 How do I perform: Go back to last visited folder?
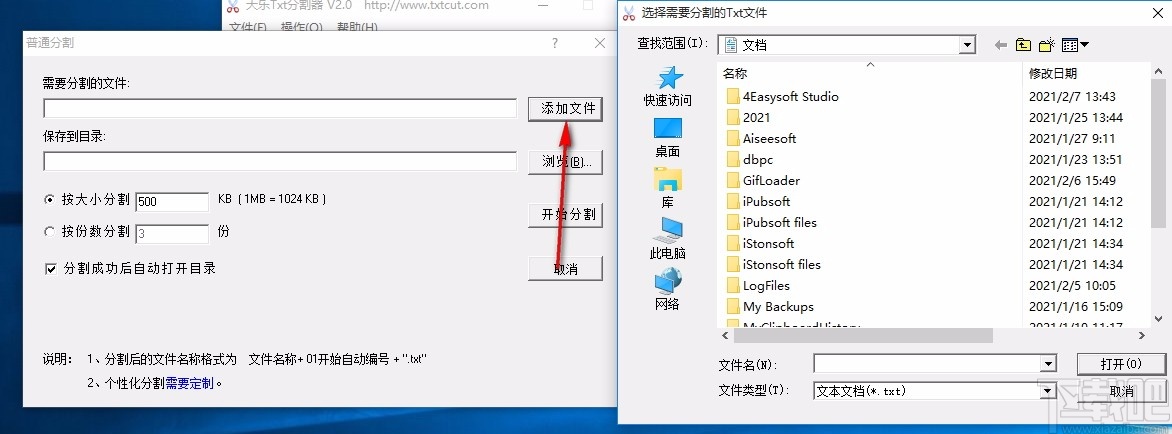pos(1001,45)
